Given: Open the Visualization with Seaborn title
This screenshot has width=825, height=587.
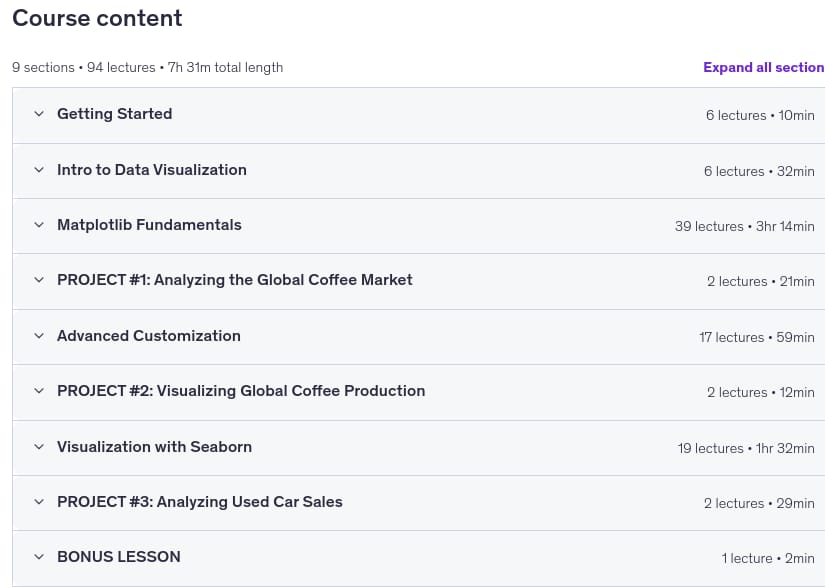Looking at the screenshot, I should (155, 447).
